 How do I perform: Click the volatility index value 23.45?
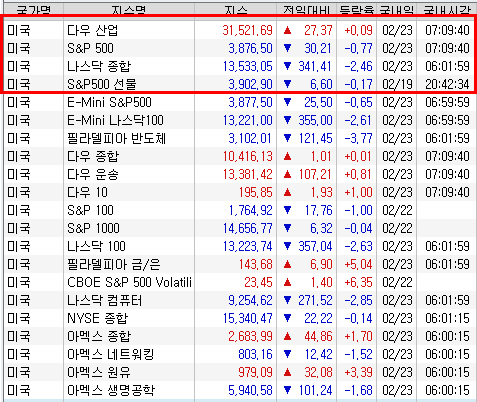click(x=259, y=282)
